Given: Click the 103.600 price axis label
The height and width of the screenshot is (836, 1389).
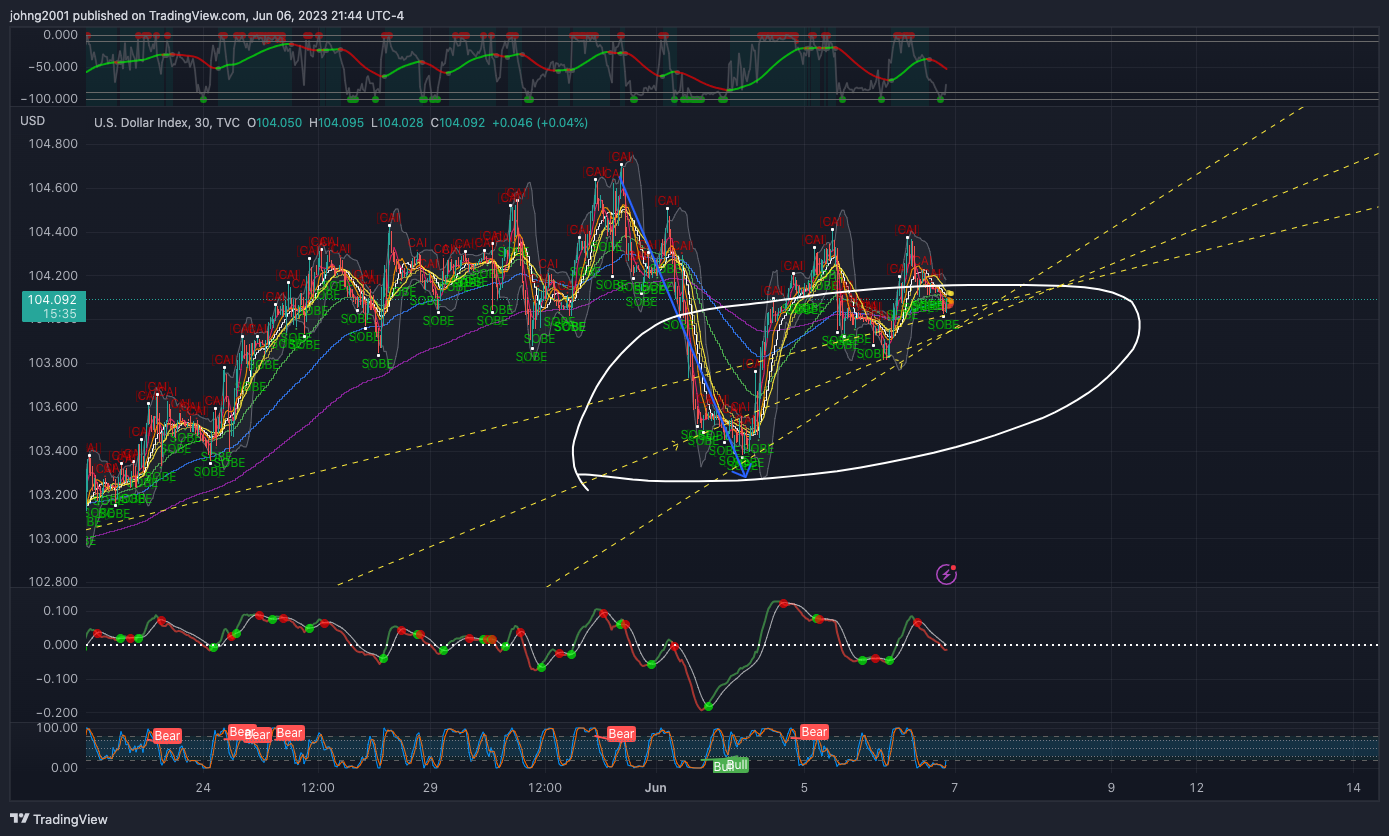Looking at the screenshot, I should [53, 407].
